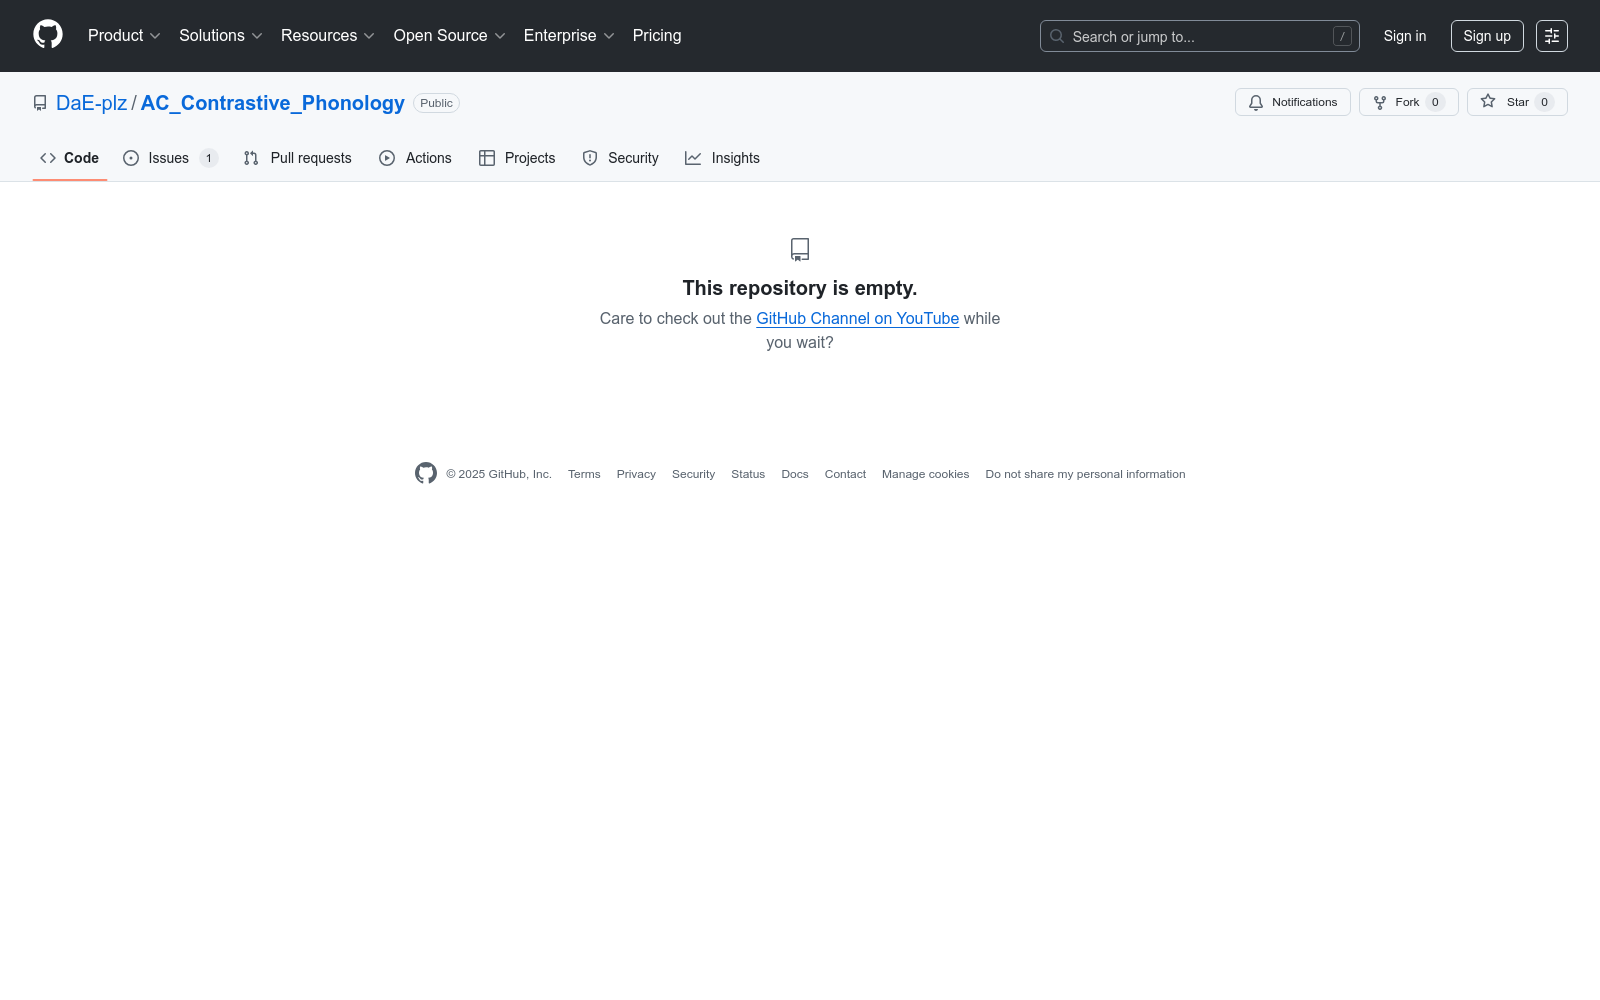Expand the Solutions menu

pos(220,36)
